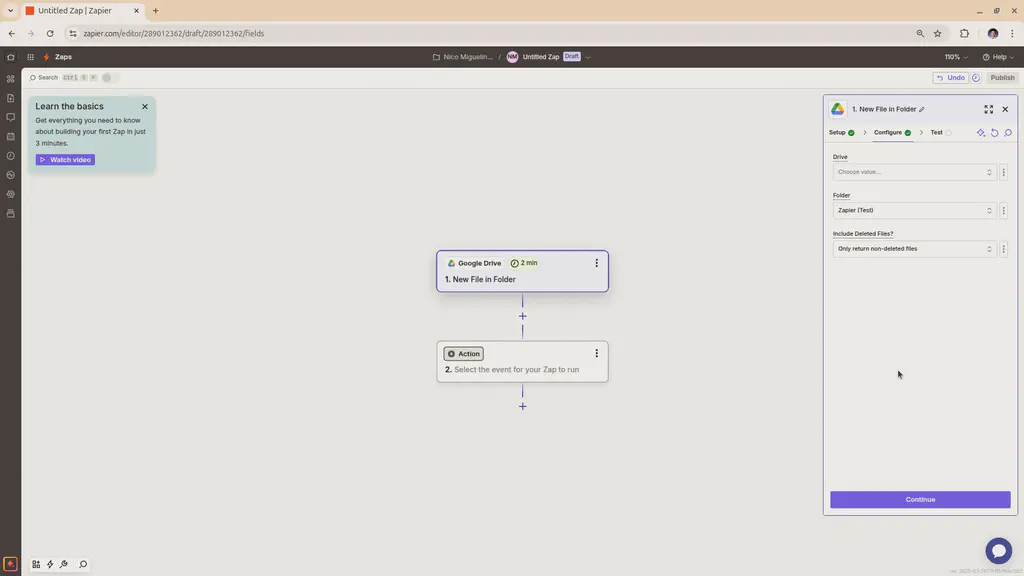
Task: Click the Google Drive step's three-dot menu
Action: pyautogui.click(x=596, y=263)
